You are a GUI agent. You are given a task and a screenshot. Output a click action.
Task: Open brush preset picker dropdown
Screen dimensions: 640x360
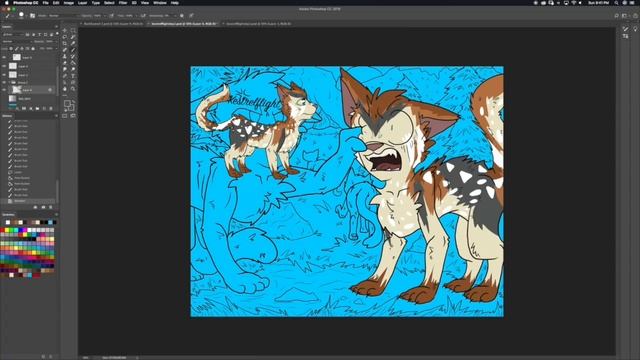tap(27, 16)
